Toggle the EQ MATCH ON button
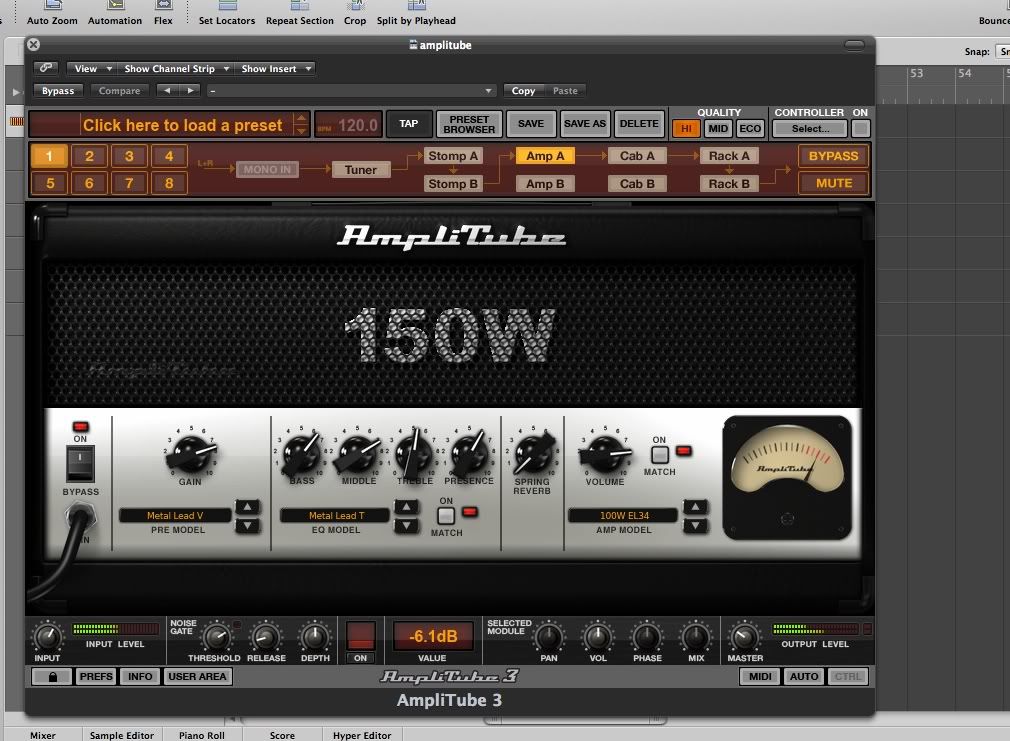 pos(446,515)
